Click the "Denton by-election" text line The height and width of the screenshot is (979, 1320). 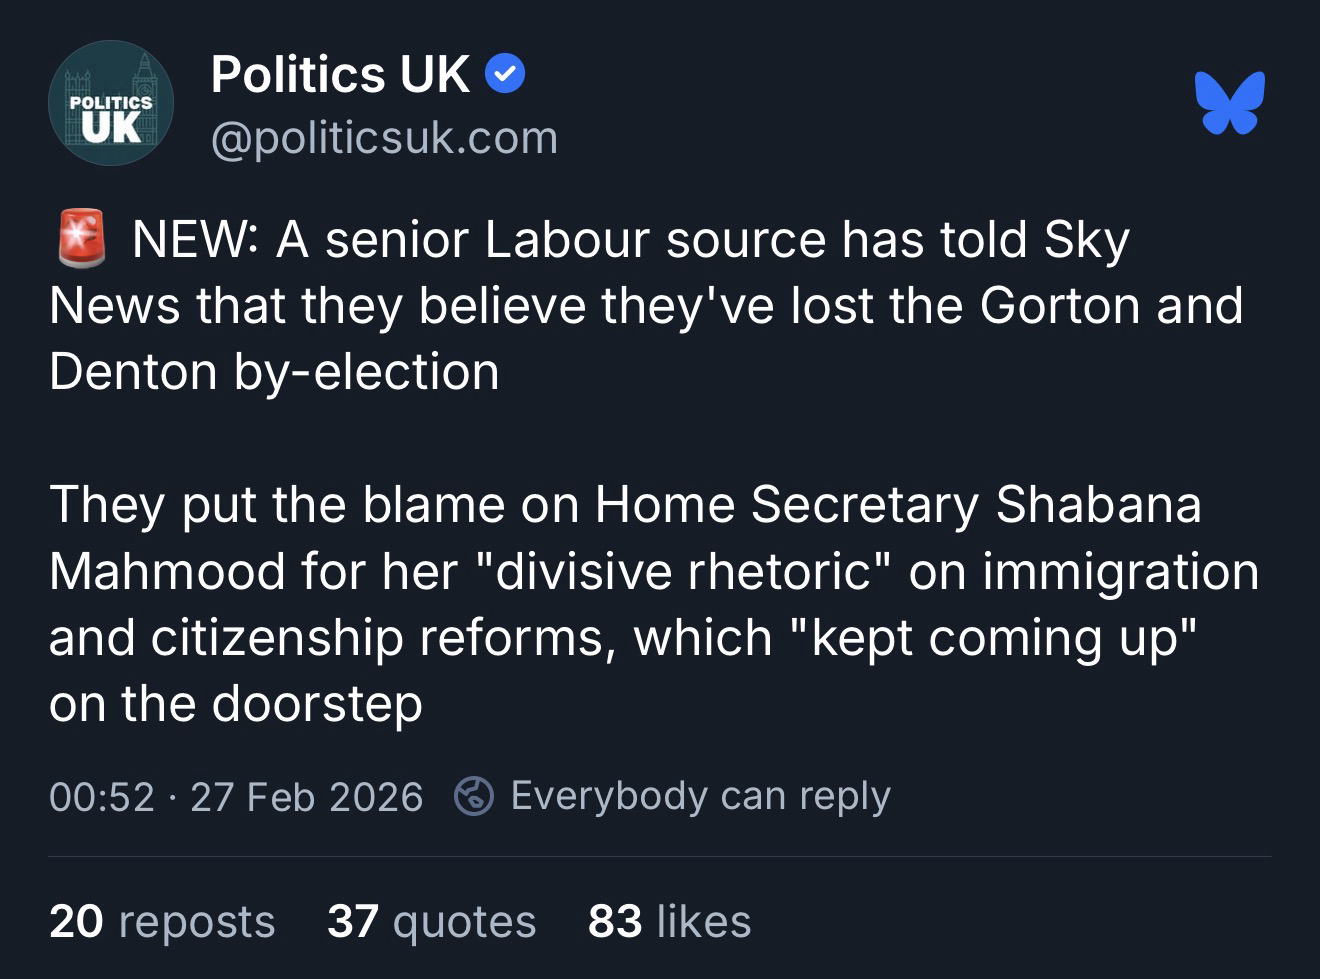tap(274, 372)
